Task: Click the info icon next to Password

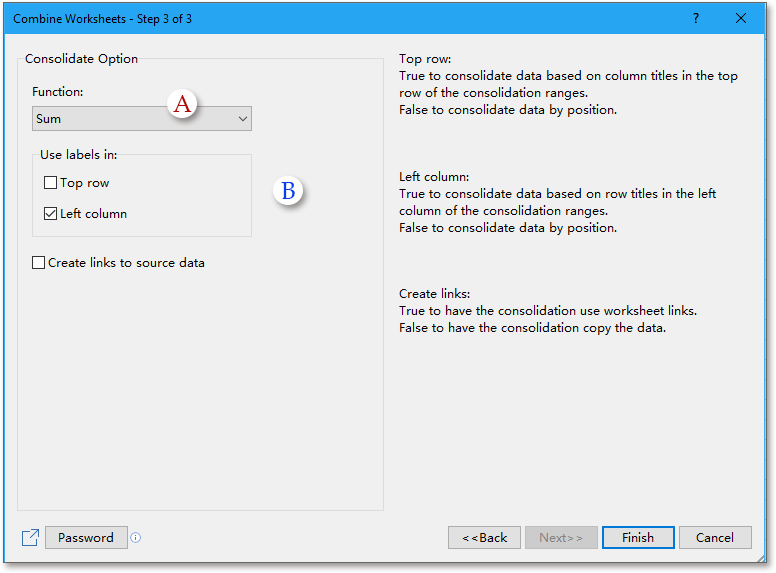Action: pyautogui.click(x=136, y=538)
